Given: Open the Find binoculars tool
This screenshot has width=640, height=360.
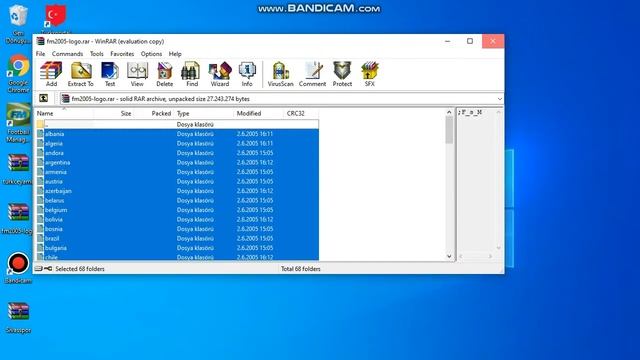Looking at the screenshot, I should pos(192,74).
